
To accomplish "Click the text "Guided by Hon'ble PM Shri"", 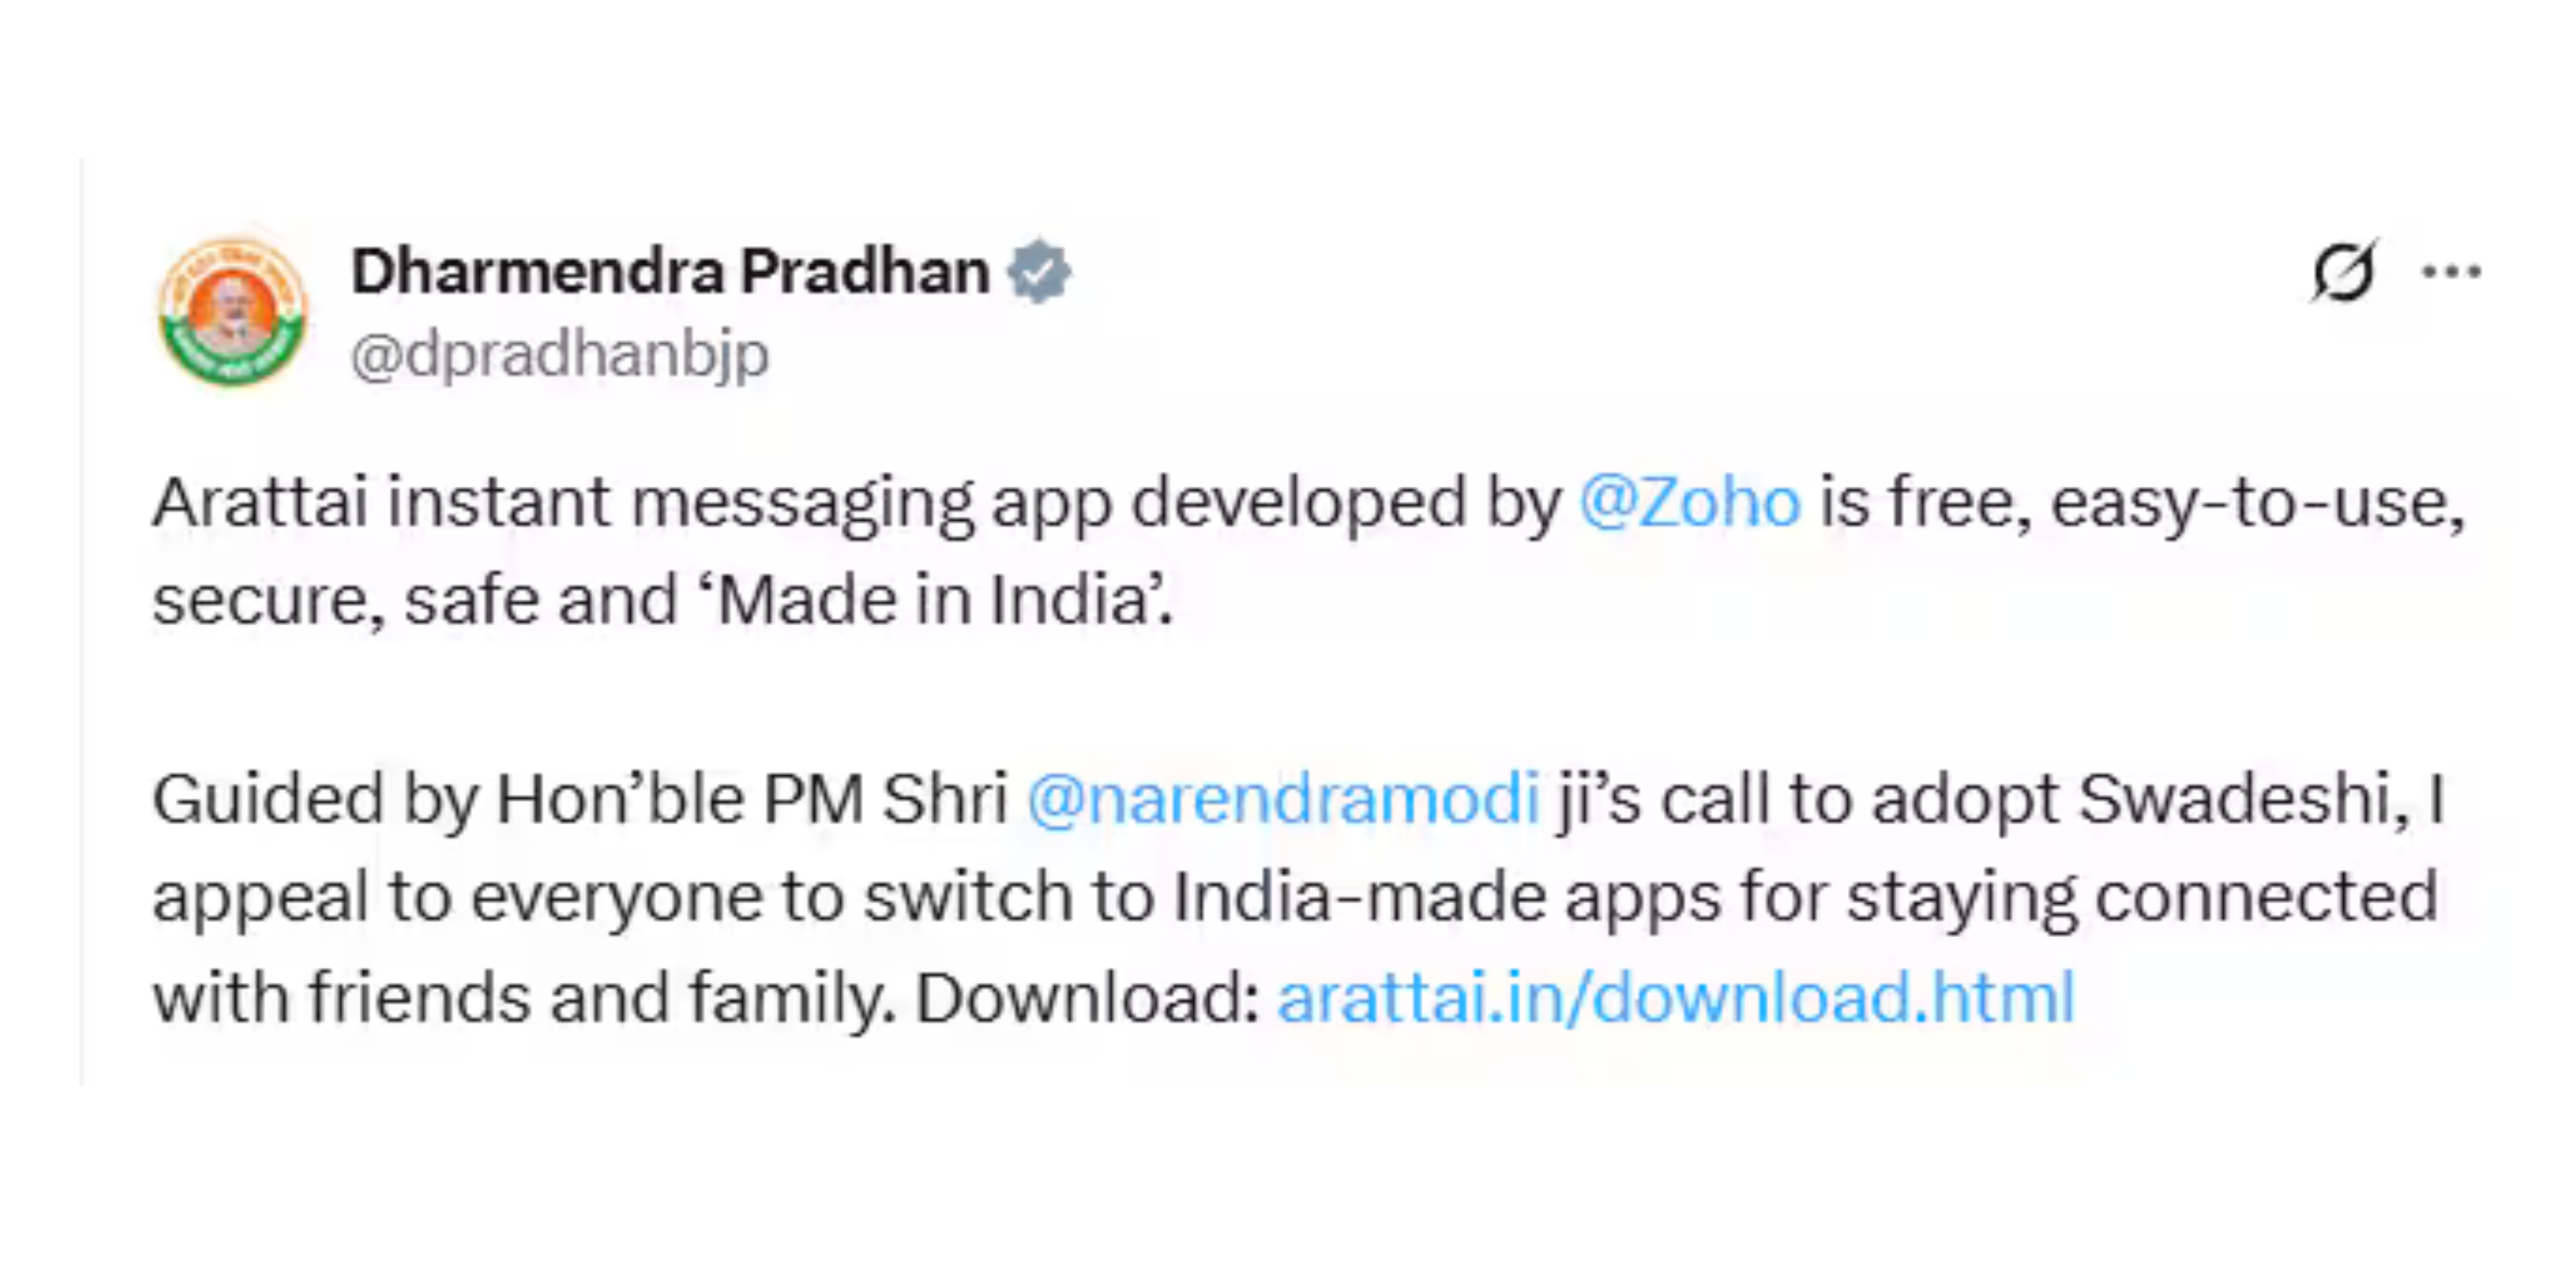I will pos(580,800).
